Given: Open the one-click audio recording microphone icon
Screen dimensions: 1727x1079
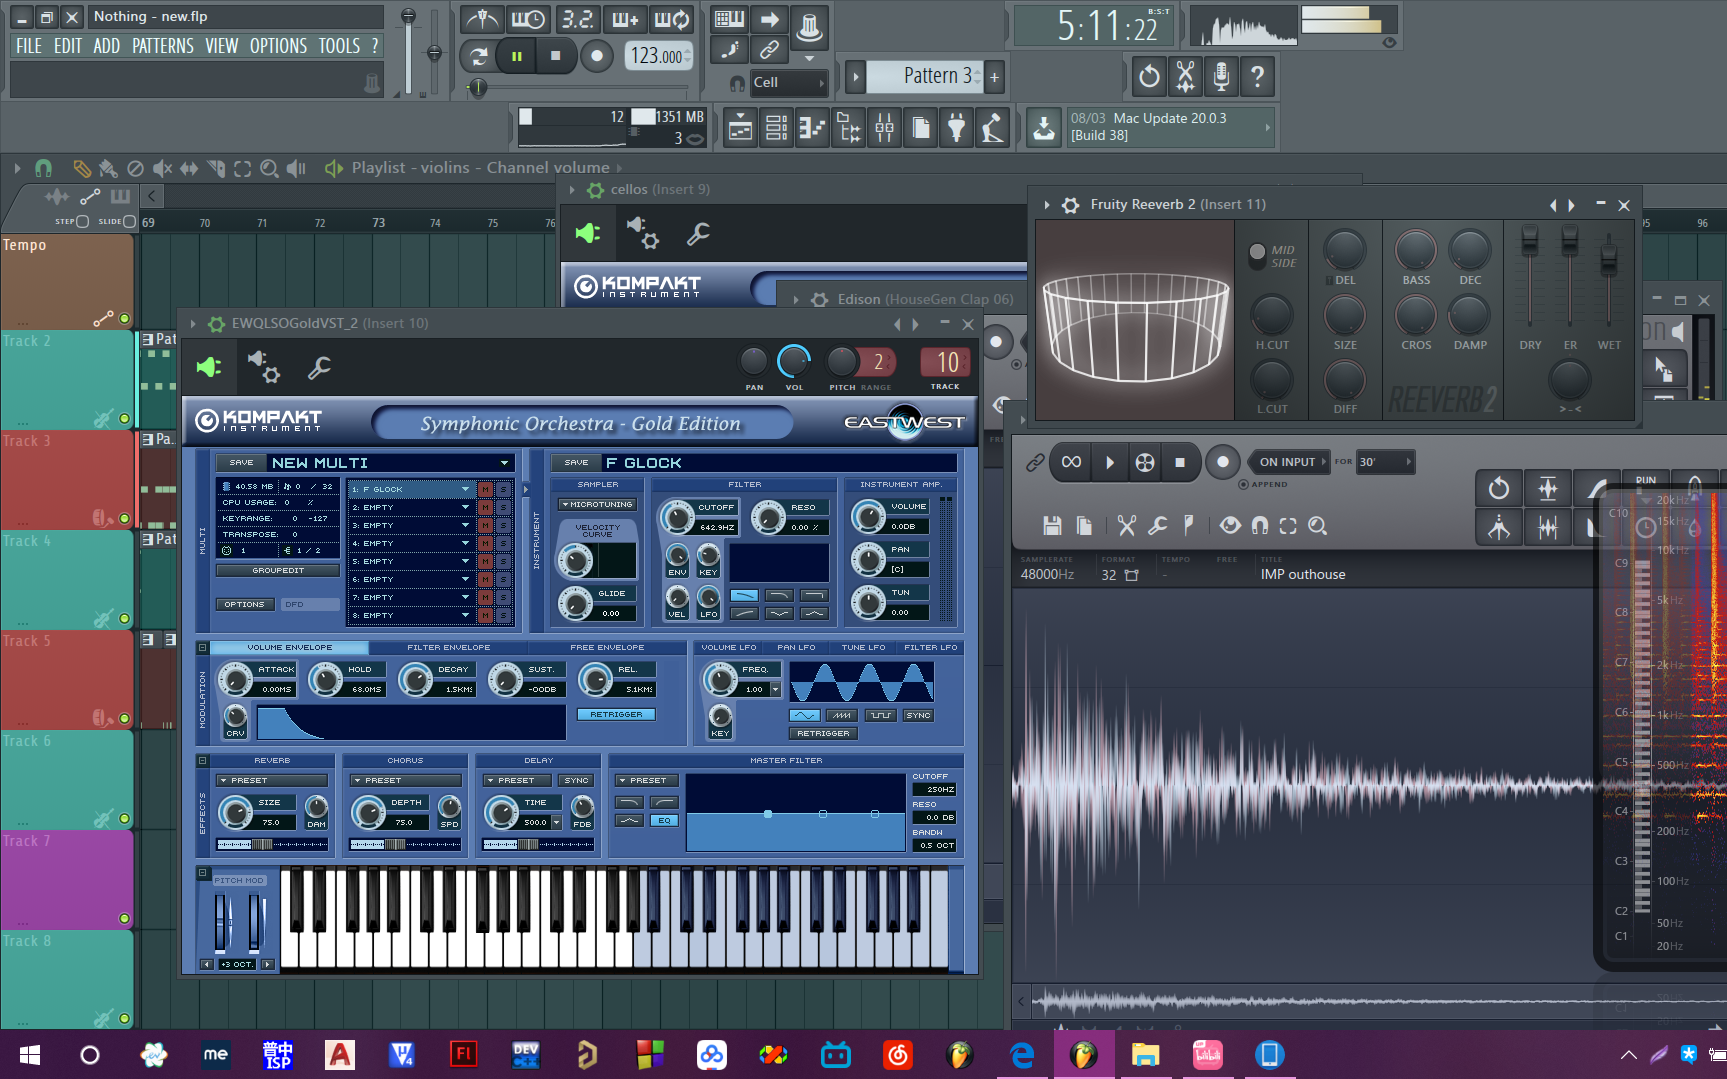Looking at the screenshot, I should (x=1221, y=76).
